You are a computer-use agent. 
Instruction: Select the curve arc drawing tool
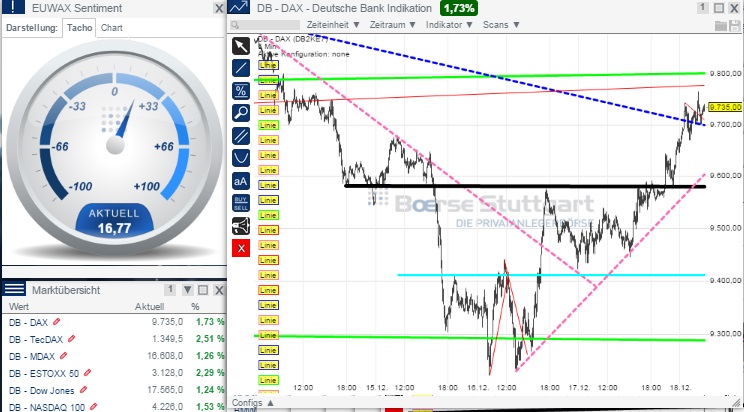coord(240,157)
